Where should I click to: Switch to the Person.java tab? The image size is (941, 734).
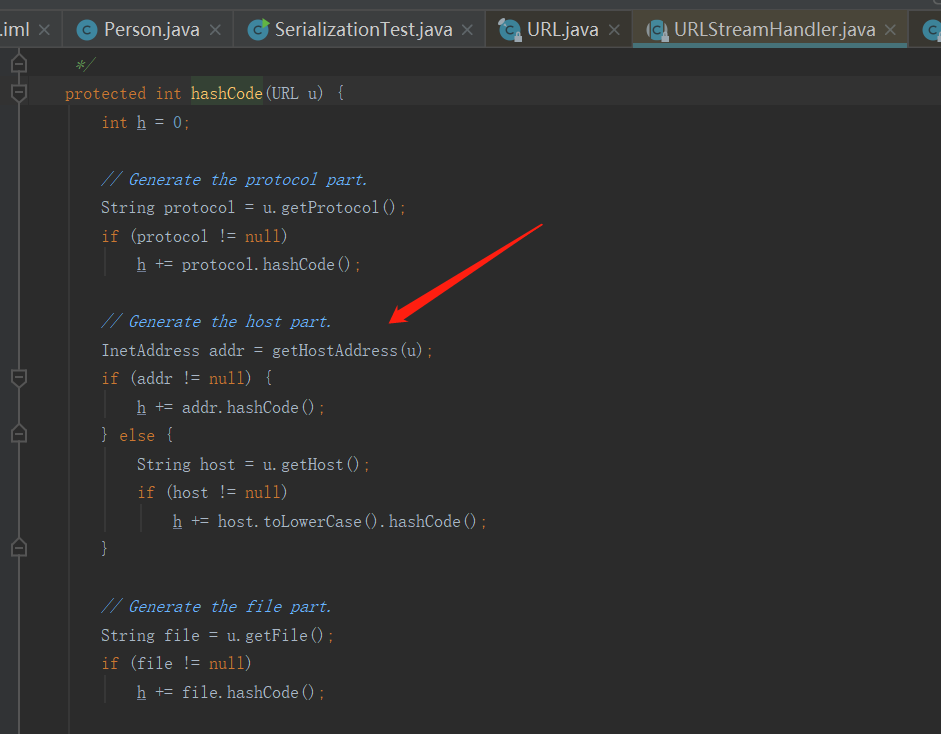click(x=151, y=29)
